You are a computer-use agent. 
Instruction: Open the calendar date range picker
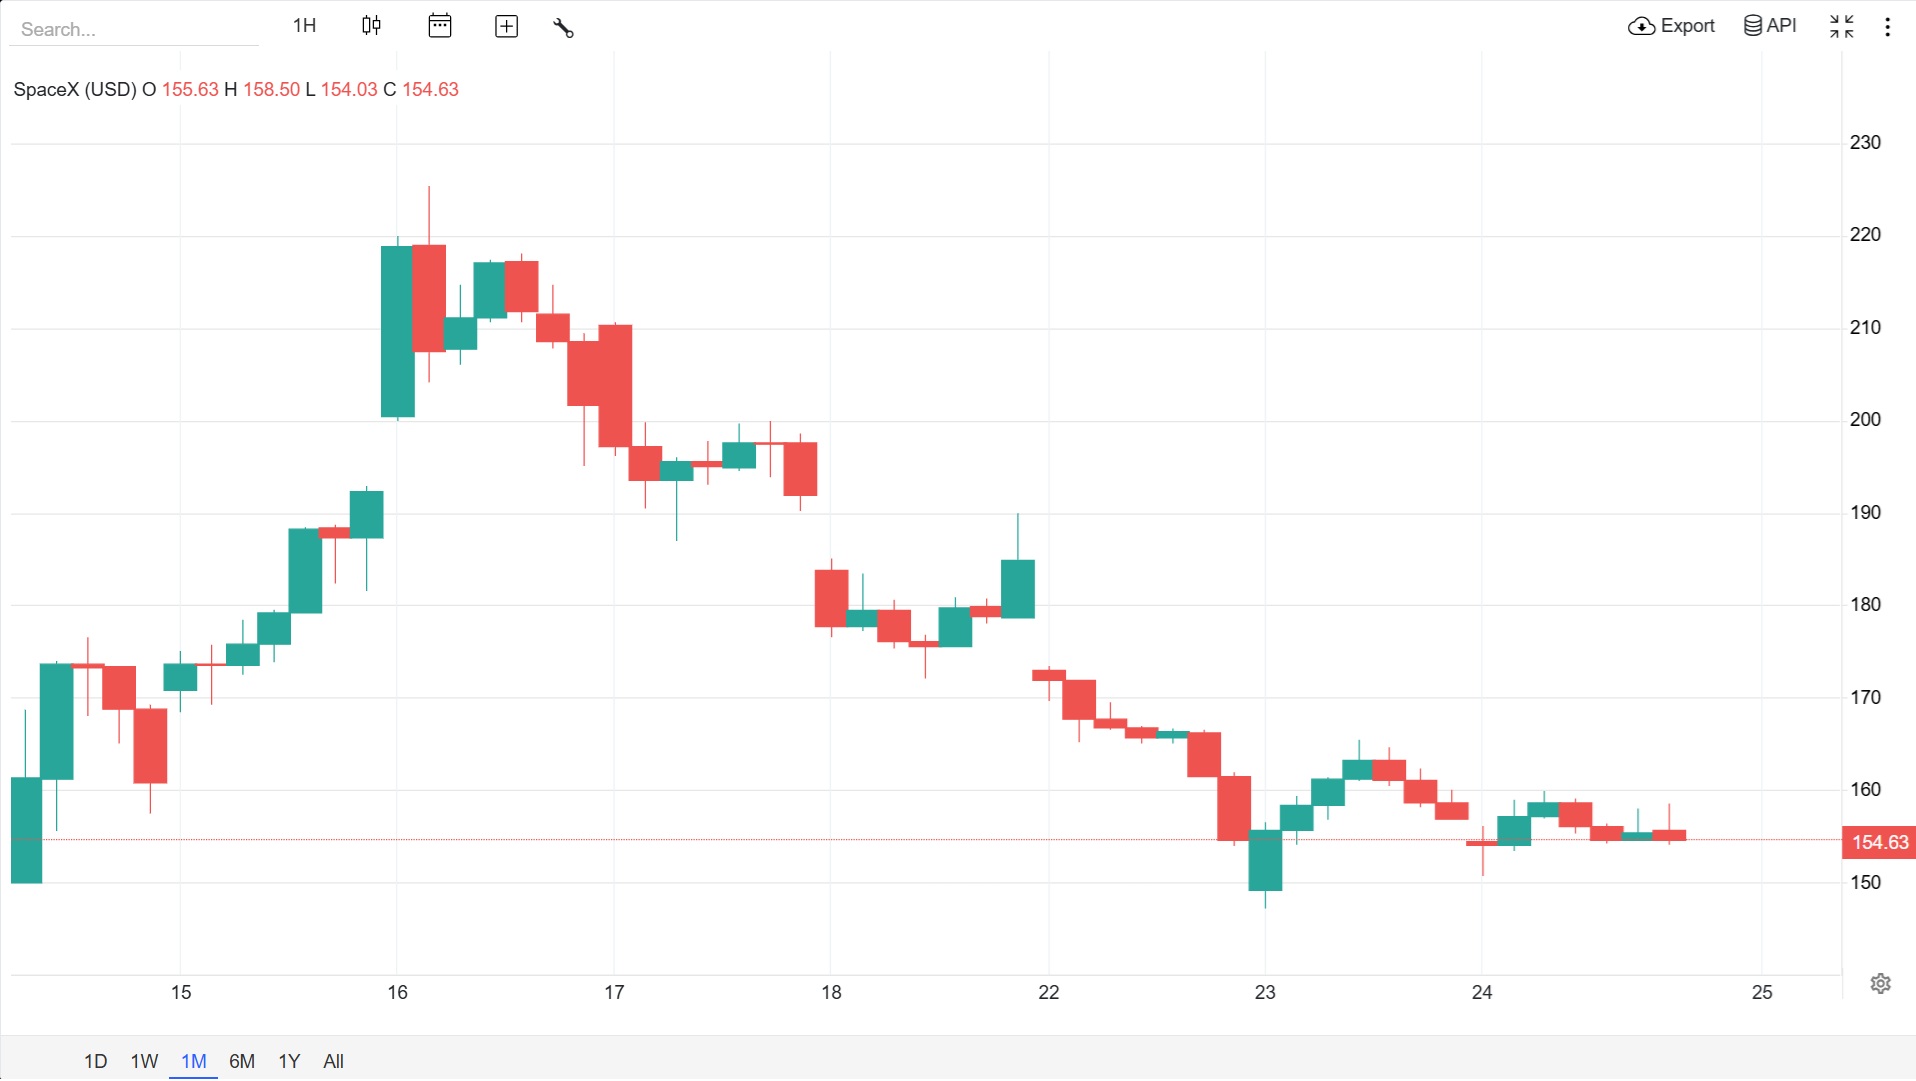tap(440, 26)
